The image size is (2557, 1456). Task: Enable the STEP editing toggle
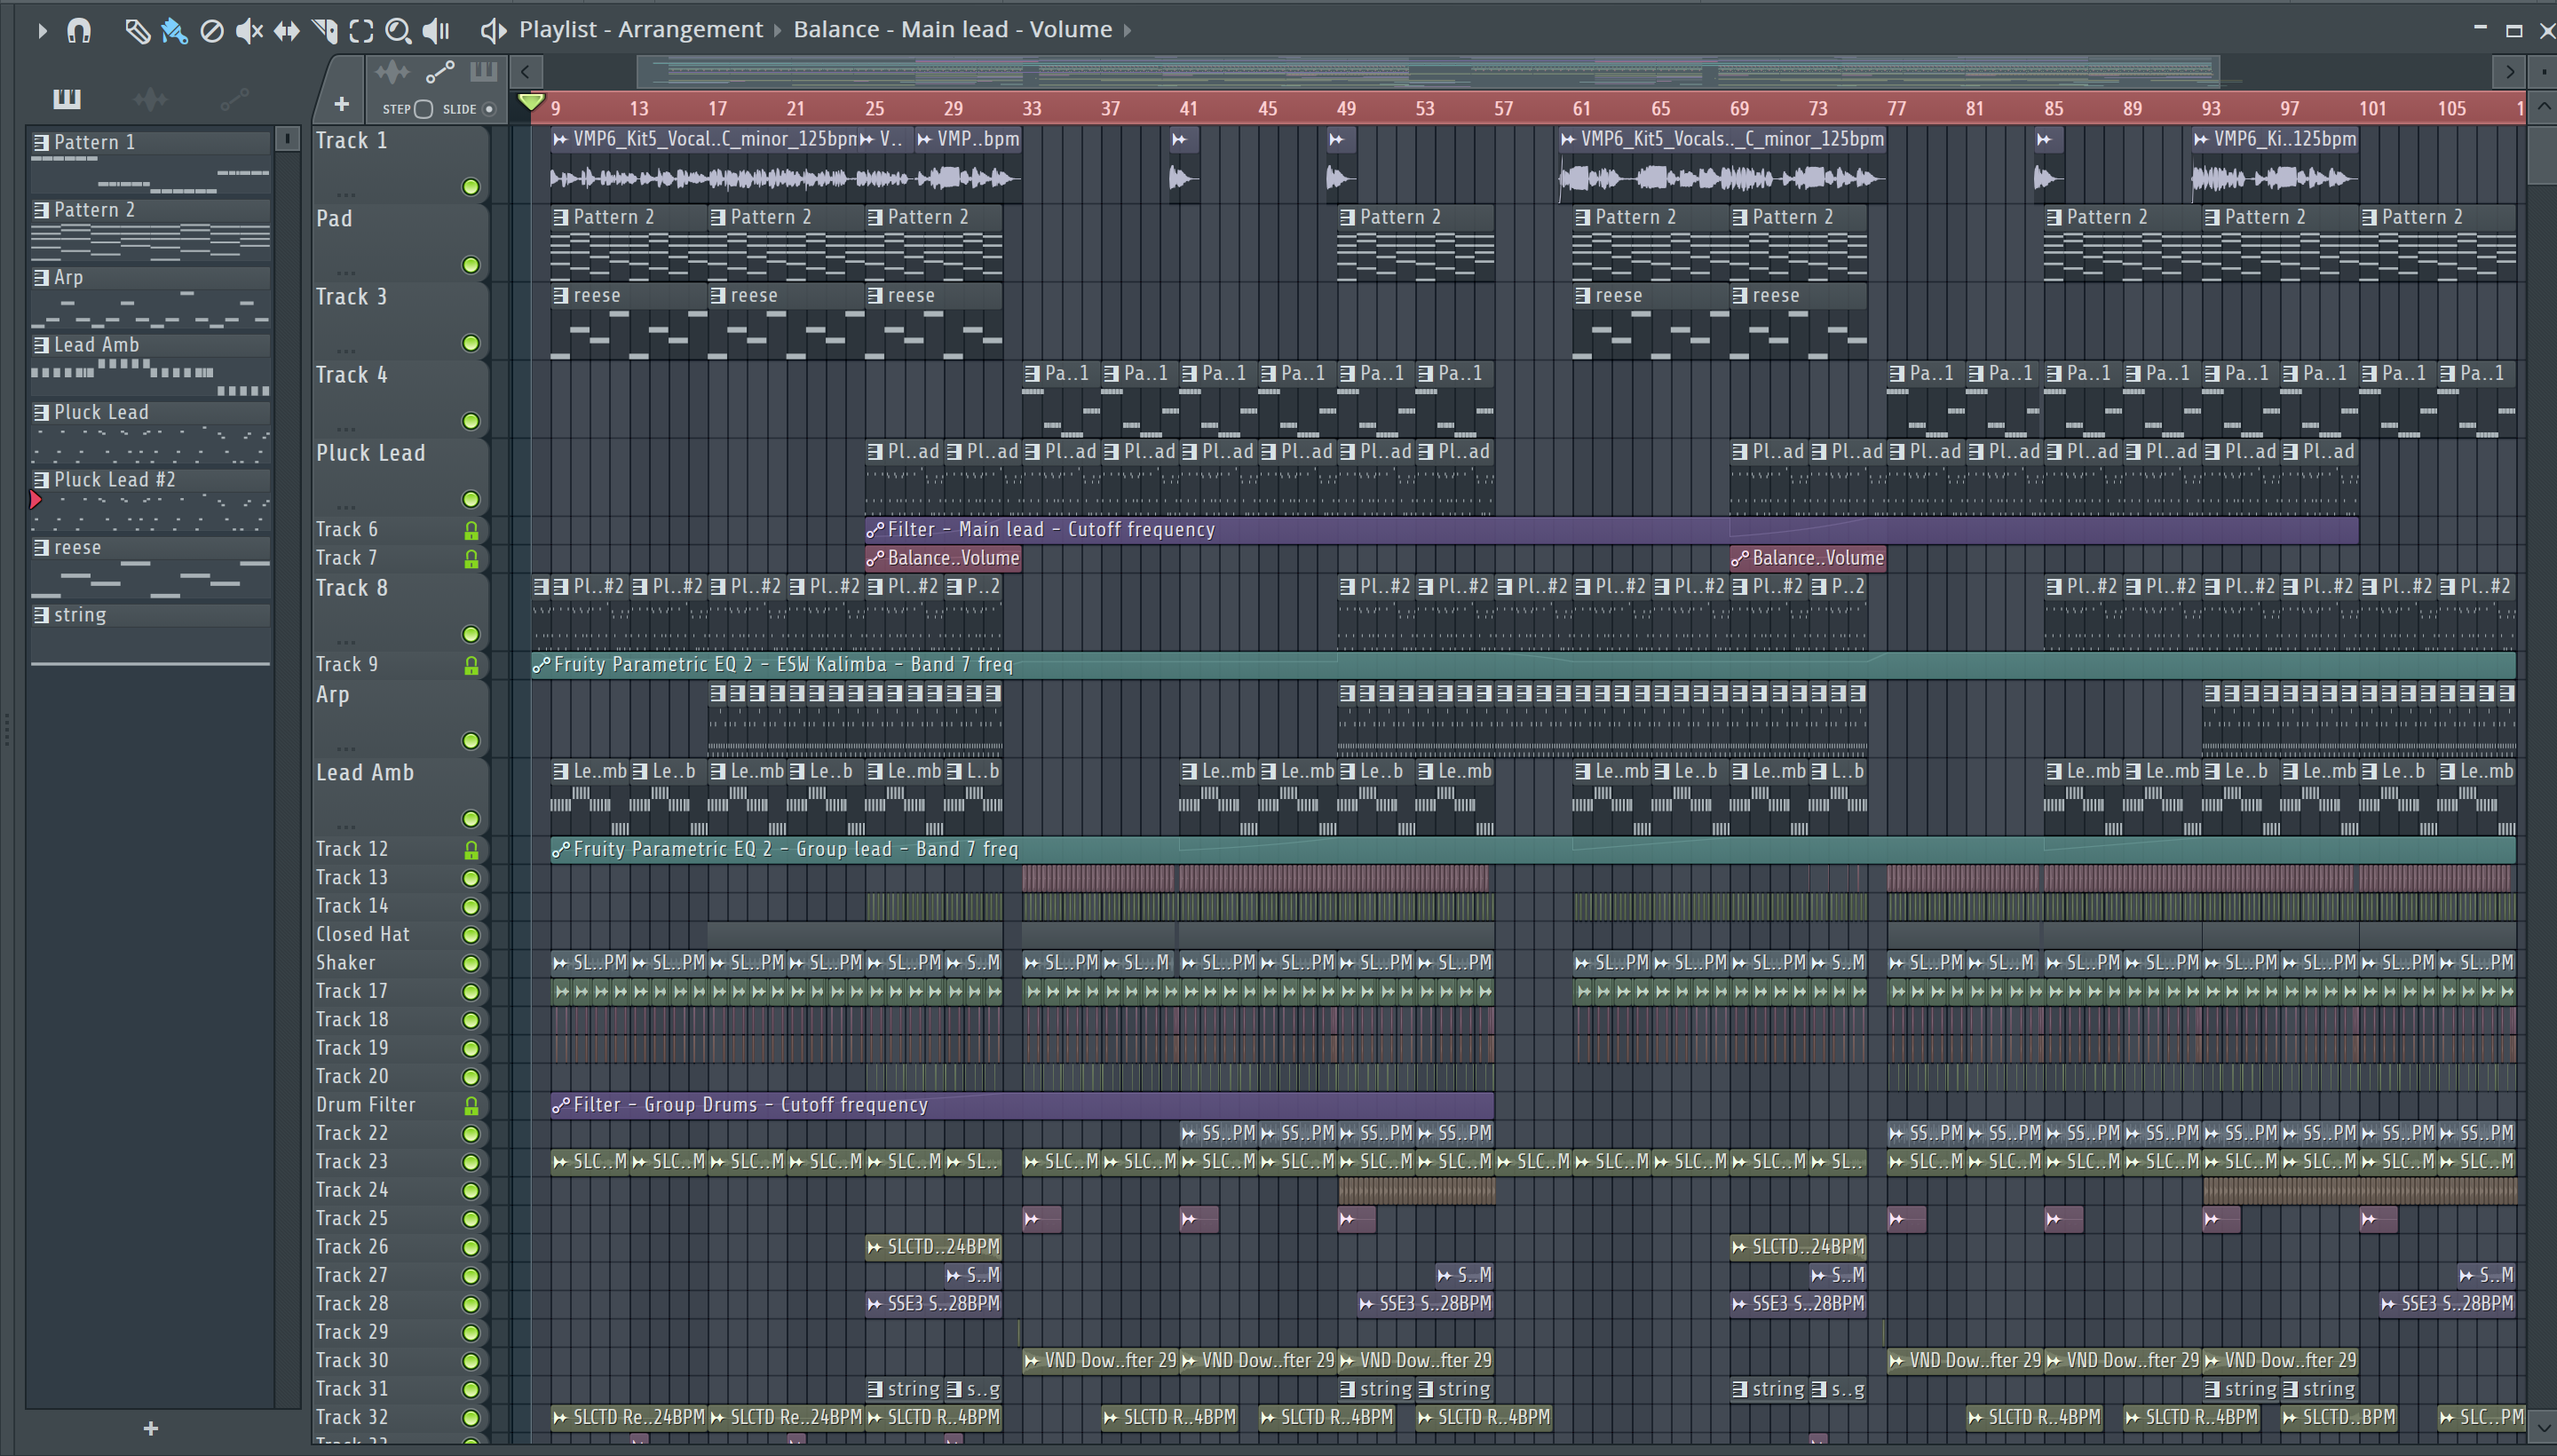point(423,109)
